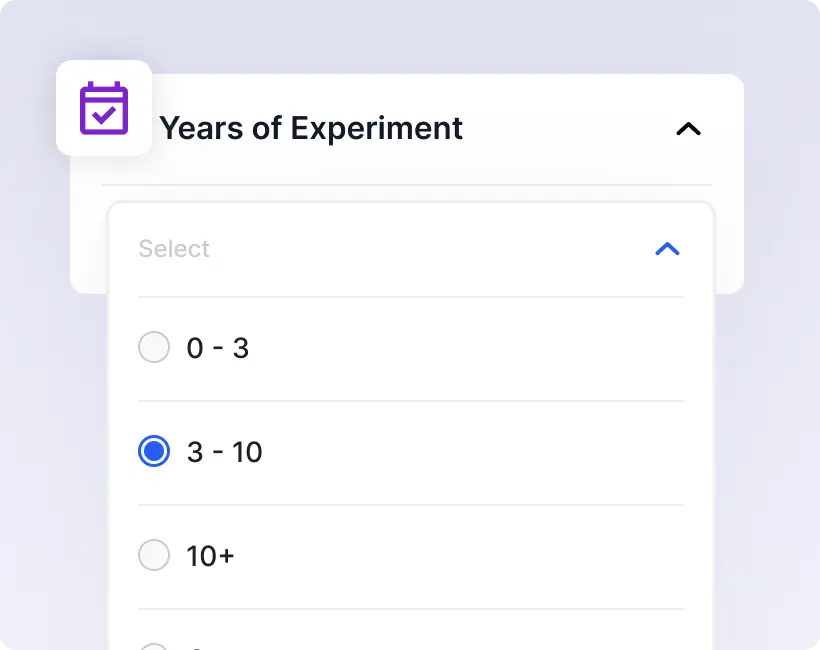Close the Select dropdown with blue chevron

point(667,249)
